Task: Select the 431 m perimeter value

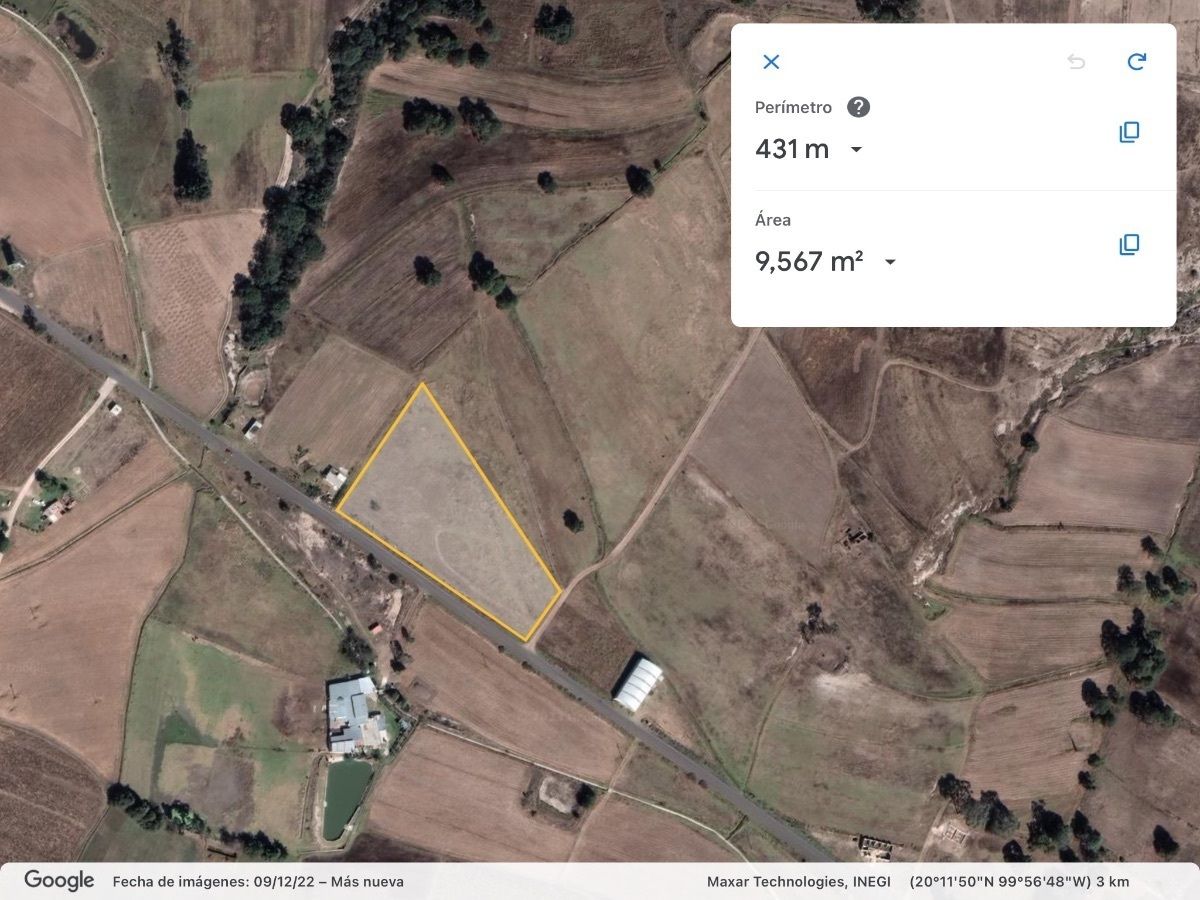Action: click(x=792, y=149)
